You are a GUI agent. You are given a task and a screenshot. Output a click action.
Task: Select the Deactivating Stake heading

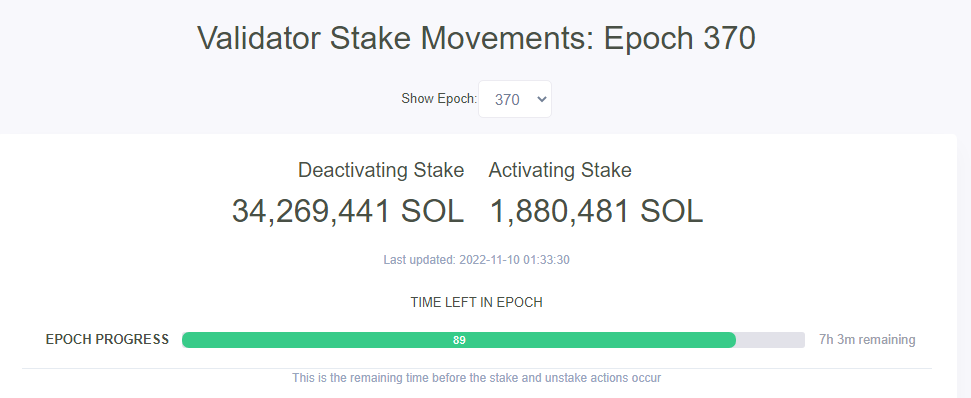click(x=381, y=170)
